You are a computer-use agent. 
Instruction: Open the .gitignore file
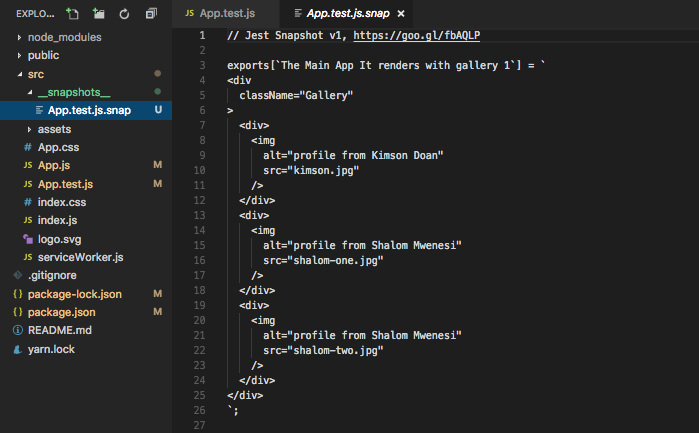click(52, 276)
